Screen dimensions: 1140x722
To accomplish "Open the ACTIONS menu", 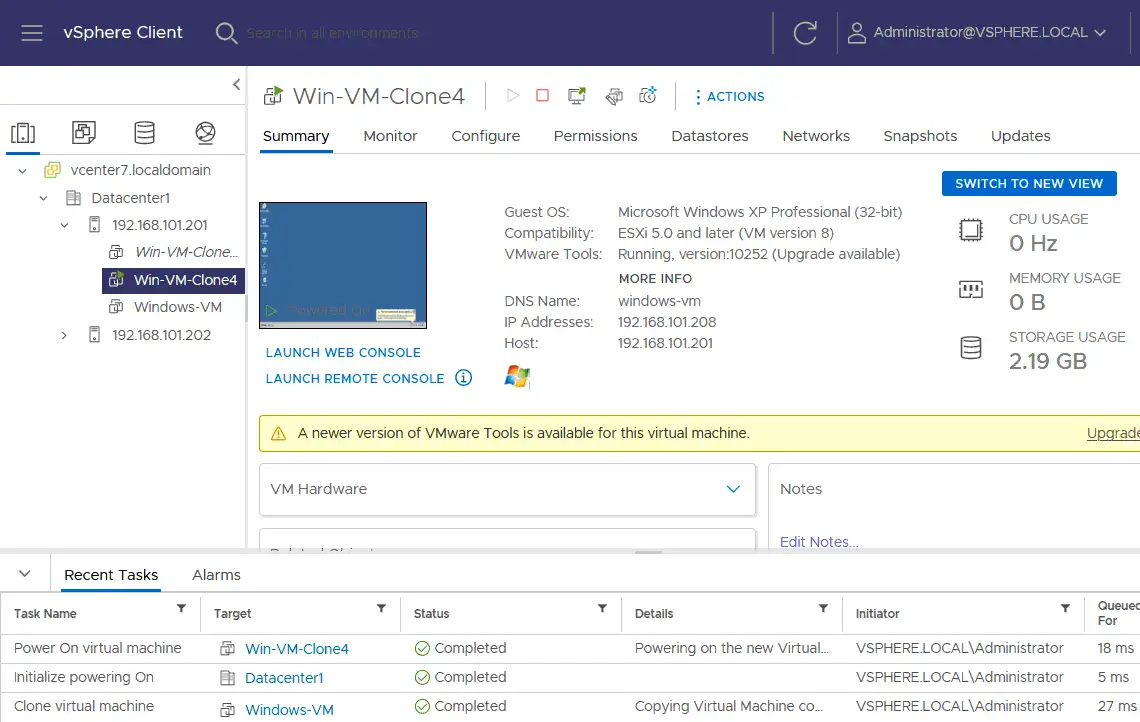I will point(730,97).
